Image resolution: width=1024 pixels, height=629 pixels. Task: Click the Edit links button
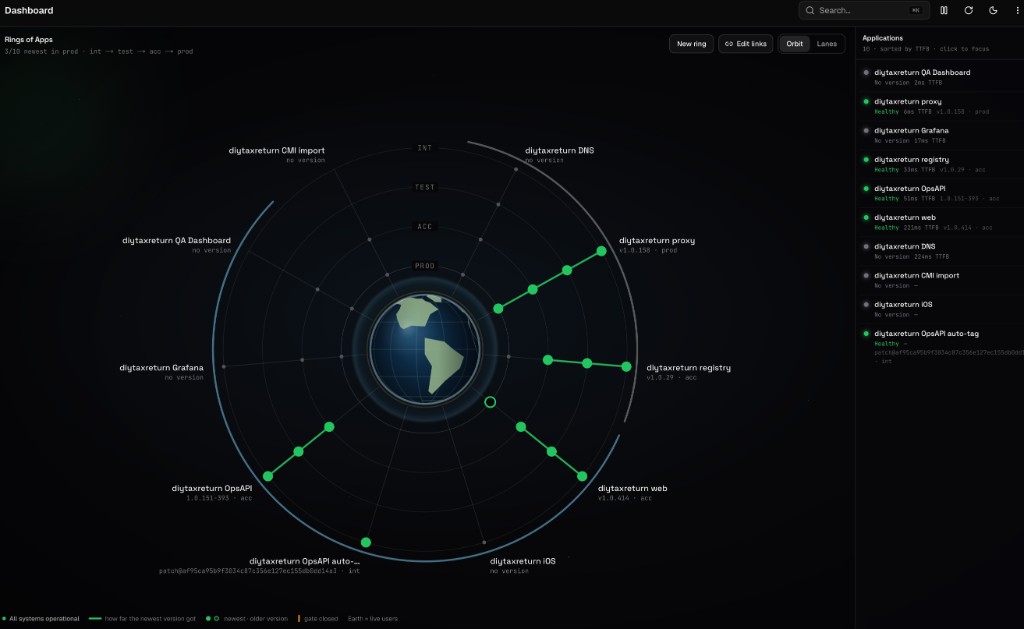pyautogui.click(x=746, y=44)
